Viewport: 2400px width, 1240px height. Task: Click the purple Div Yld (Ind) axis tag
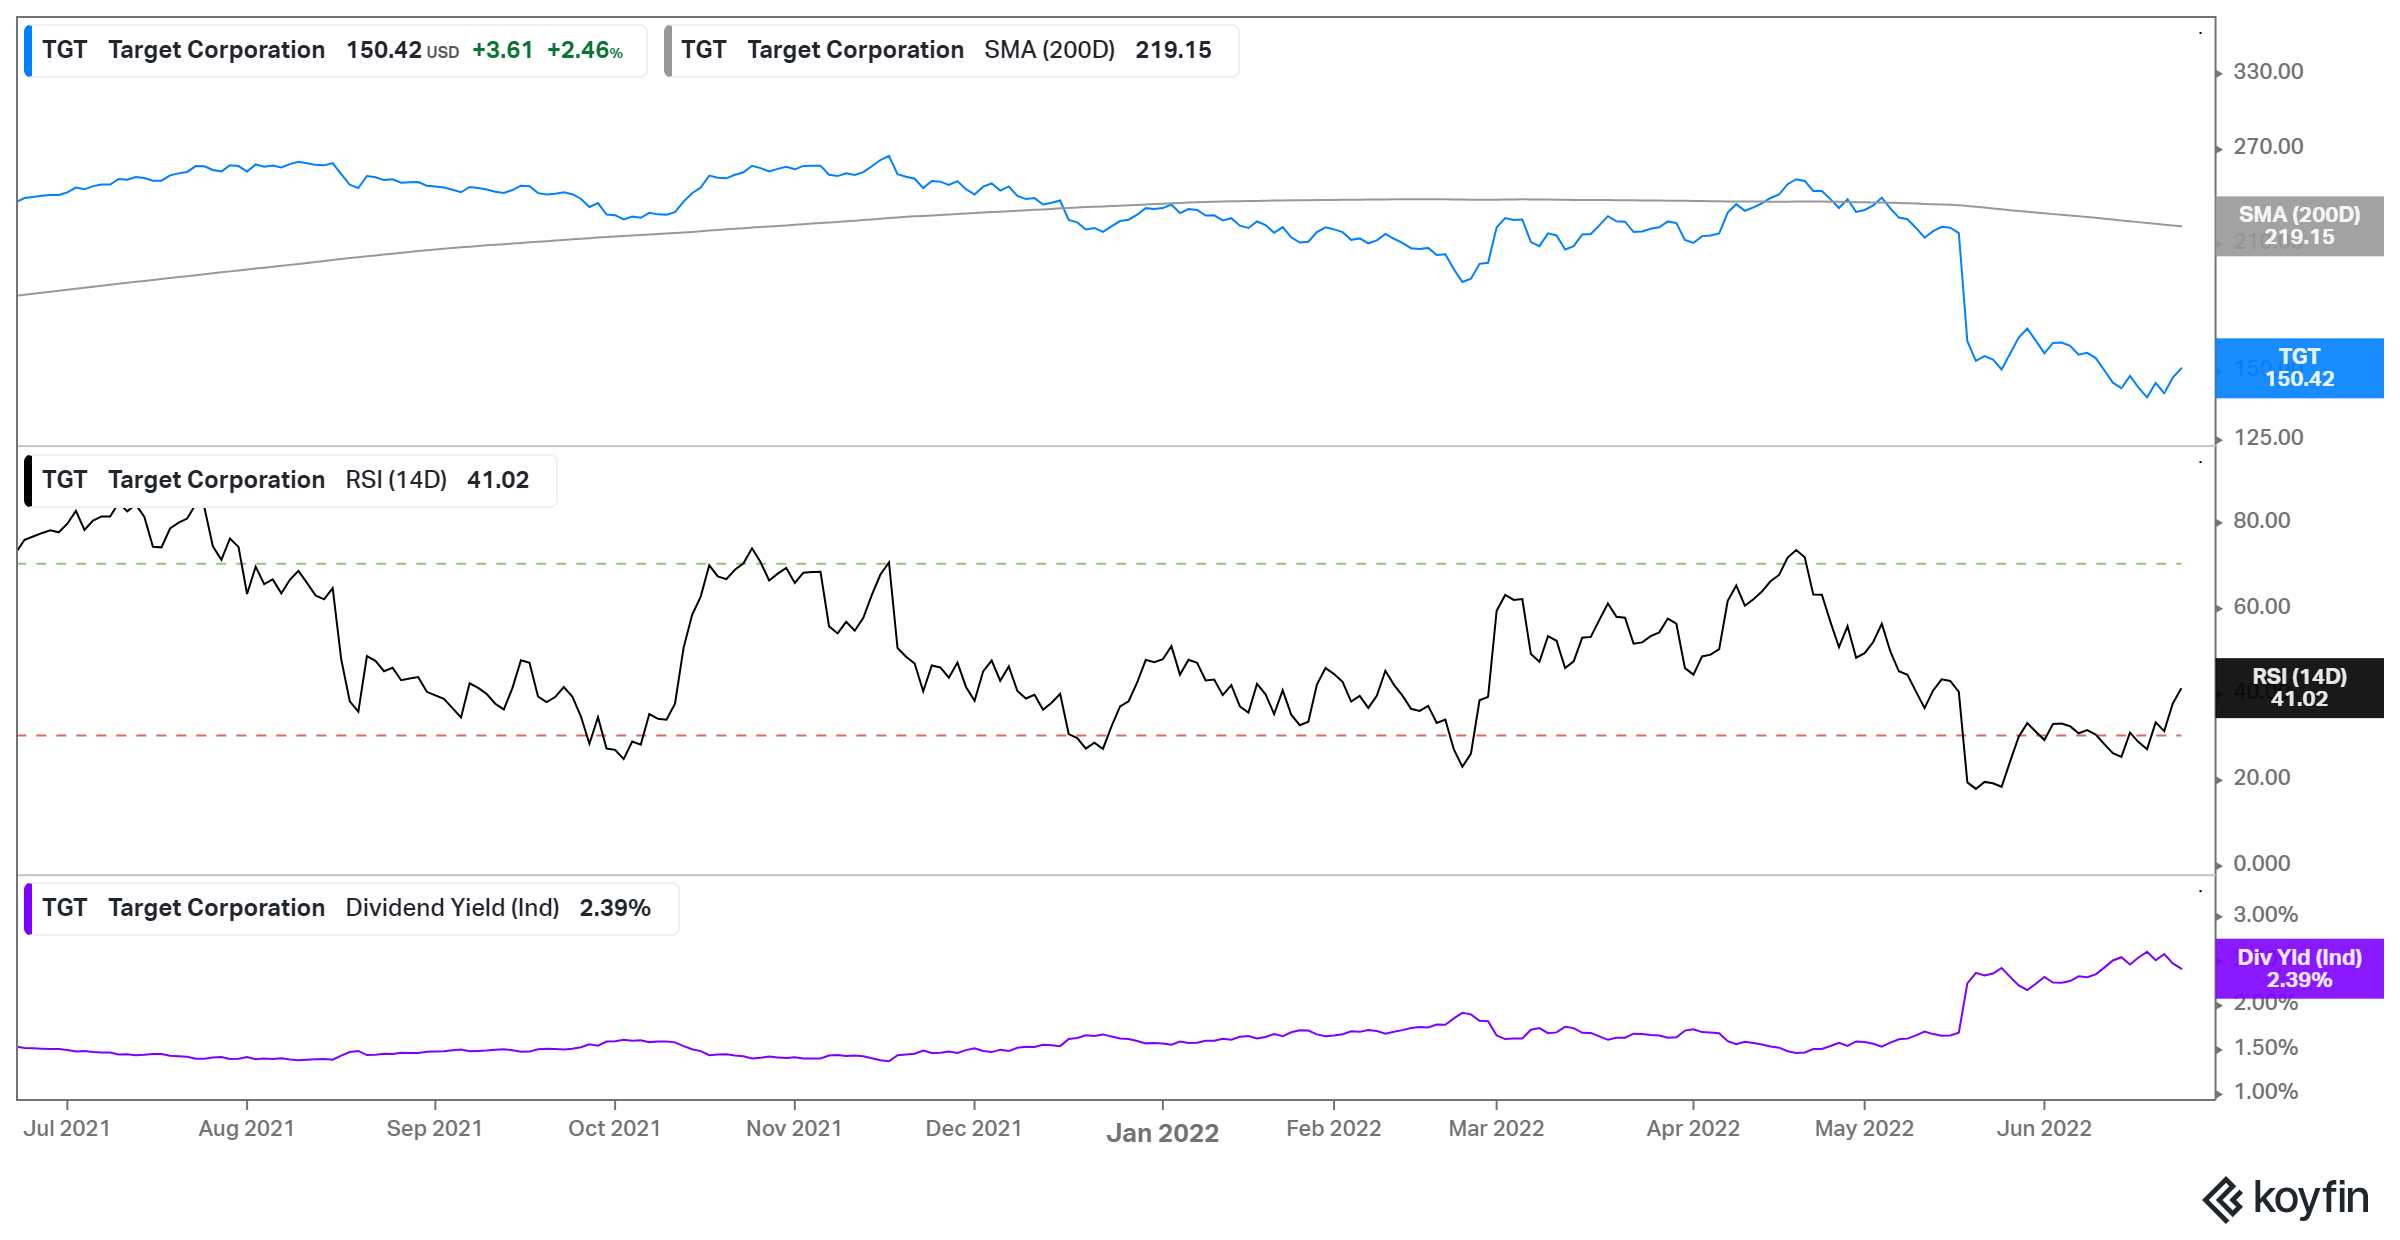click(x=2298, y=969)
